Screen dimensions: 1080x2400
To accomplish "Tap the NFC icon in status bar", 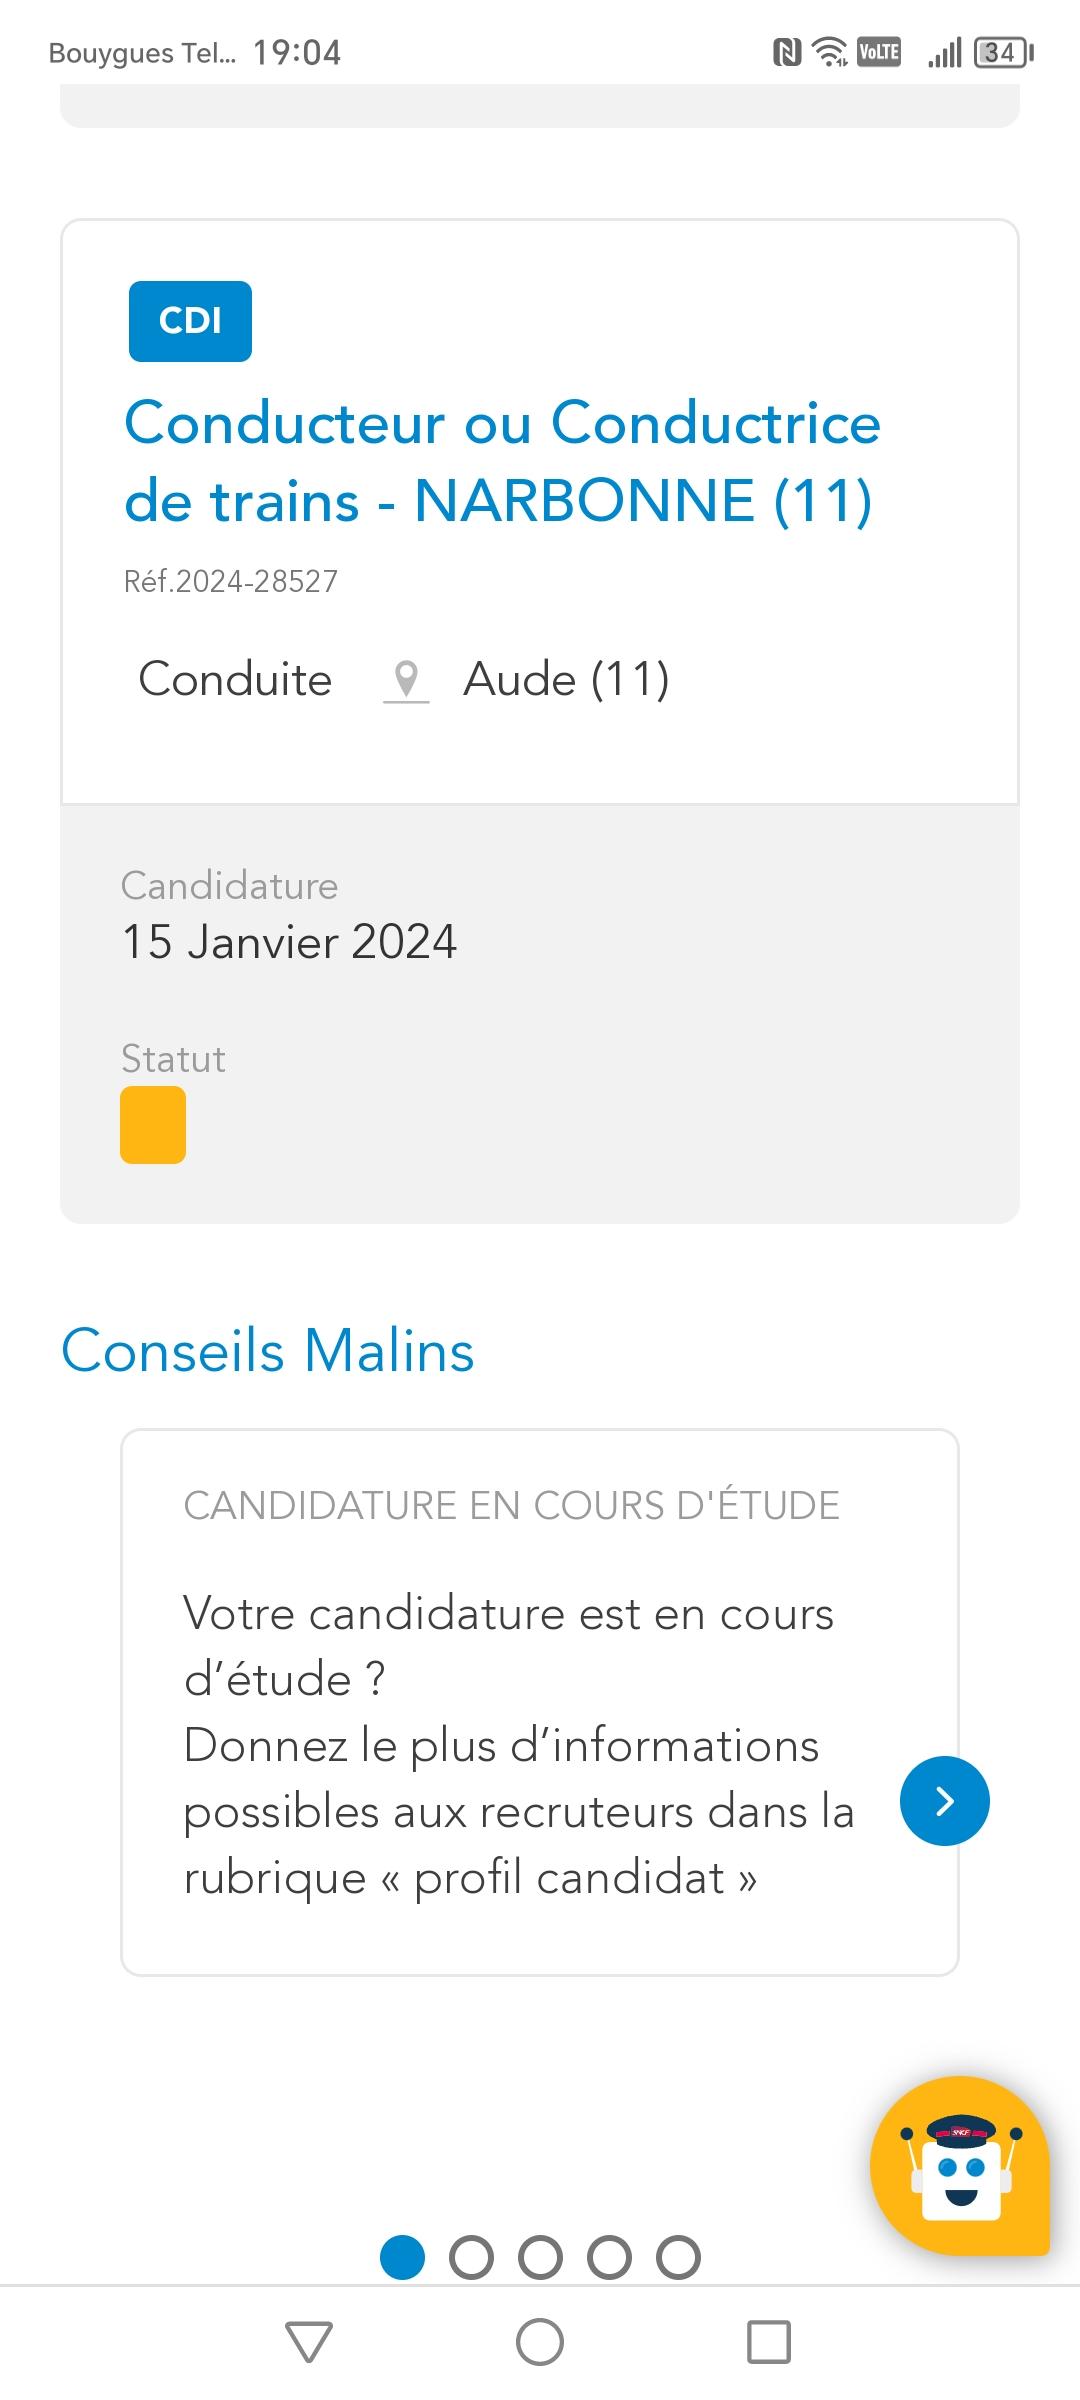I will 787,52.
